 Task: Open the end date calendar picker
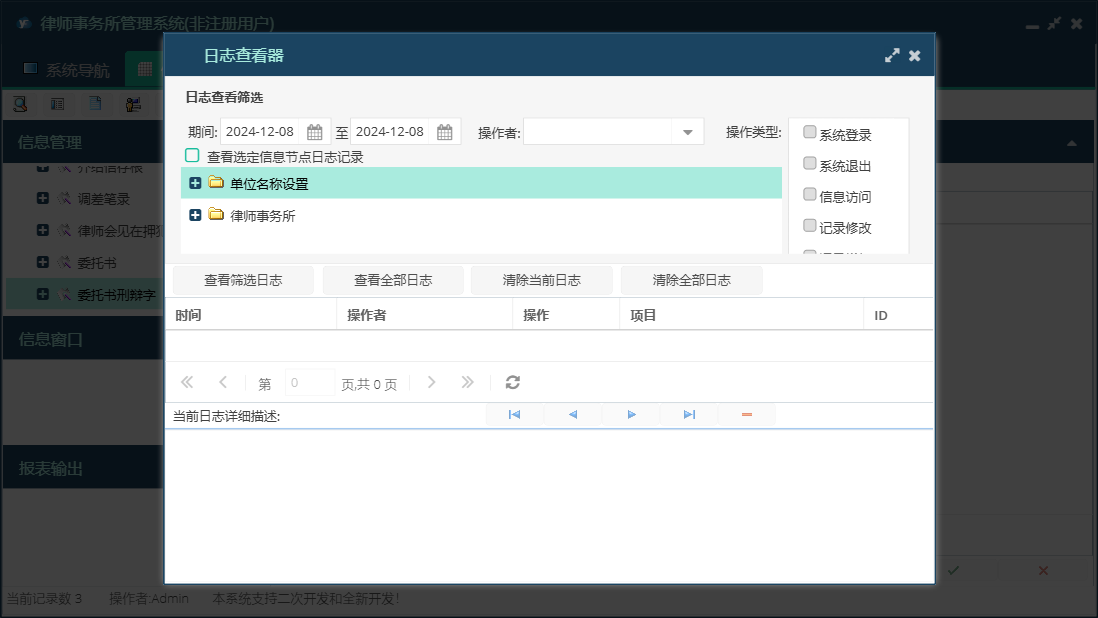(445, 132)
